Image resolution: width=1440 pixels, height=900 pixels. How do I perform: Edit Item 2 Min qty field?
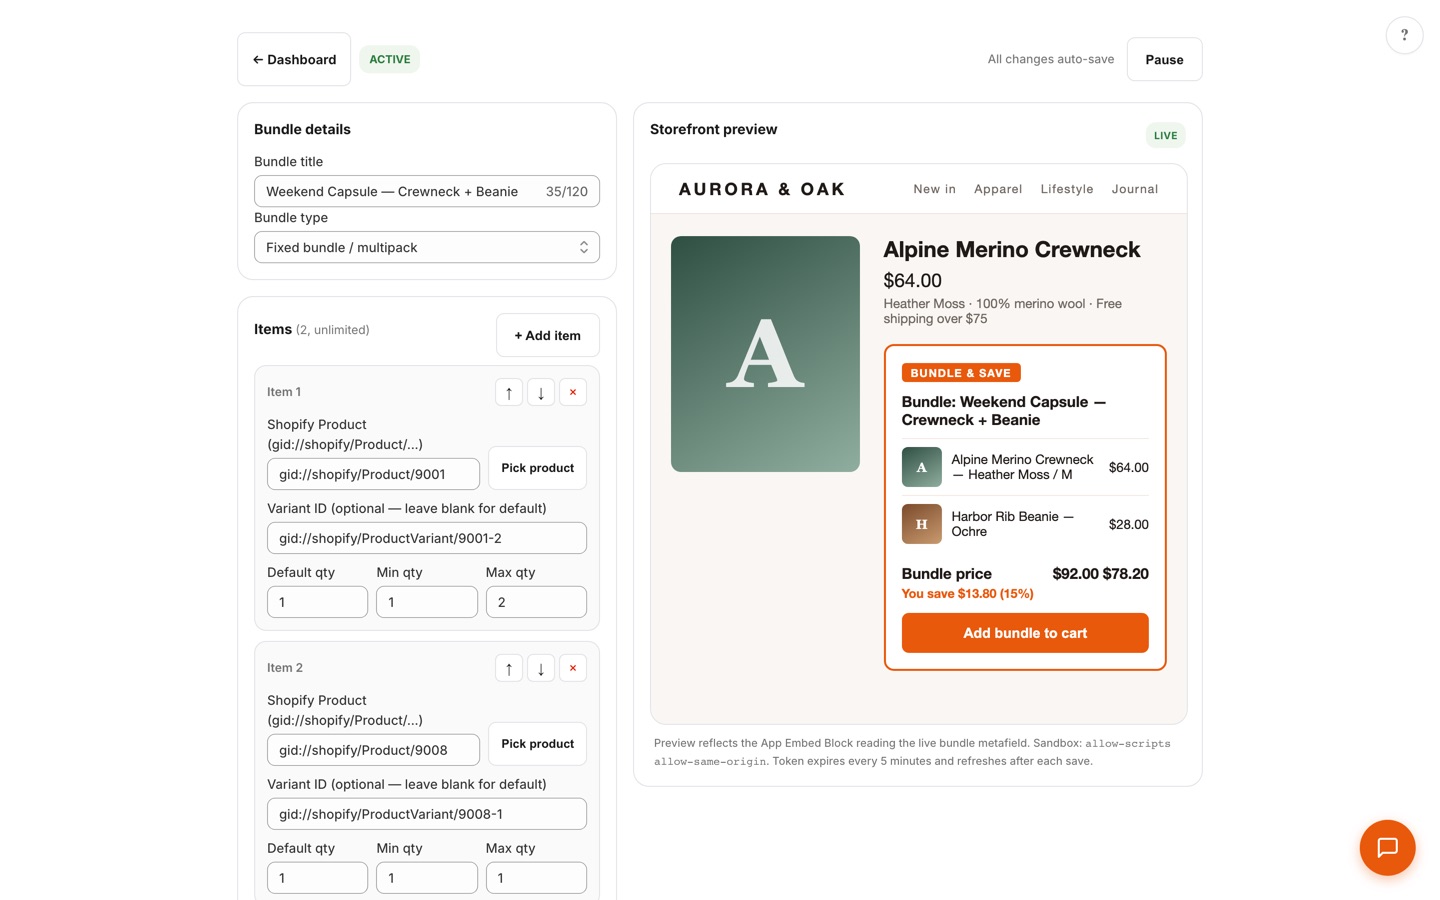427,878
